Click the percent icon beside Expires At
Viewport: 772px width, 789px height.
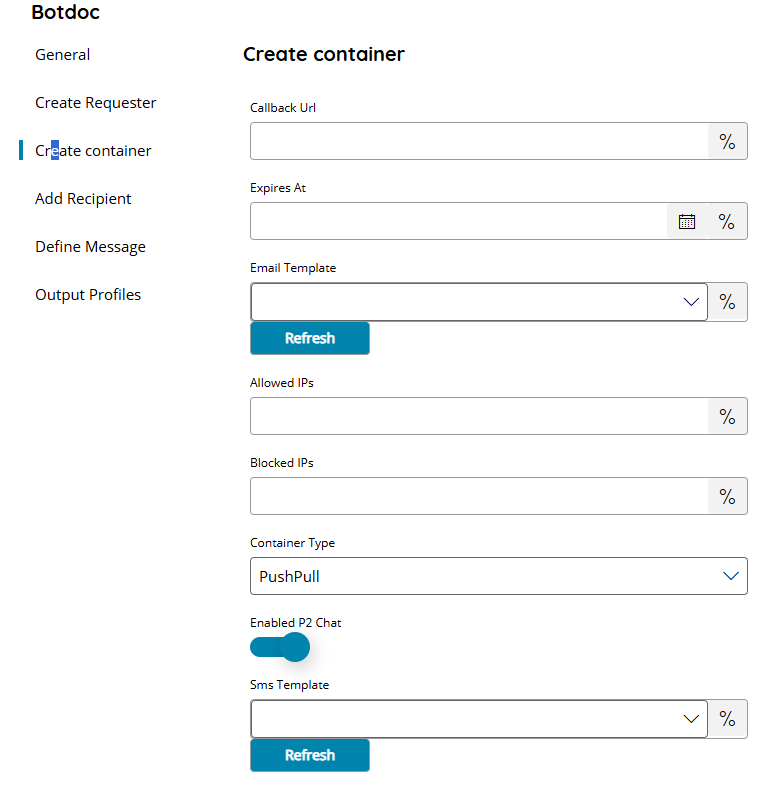point(727,221)
